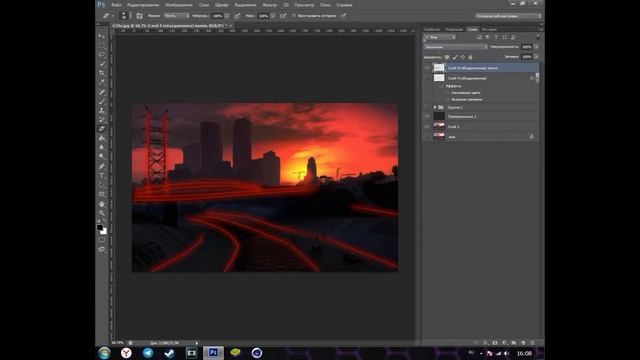This screenshot has width=640, height=360.
Task: Open Telegram from the taskbar
Action: point(148,353)
